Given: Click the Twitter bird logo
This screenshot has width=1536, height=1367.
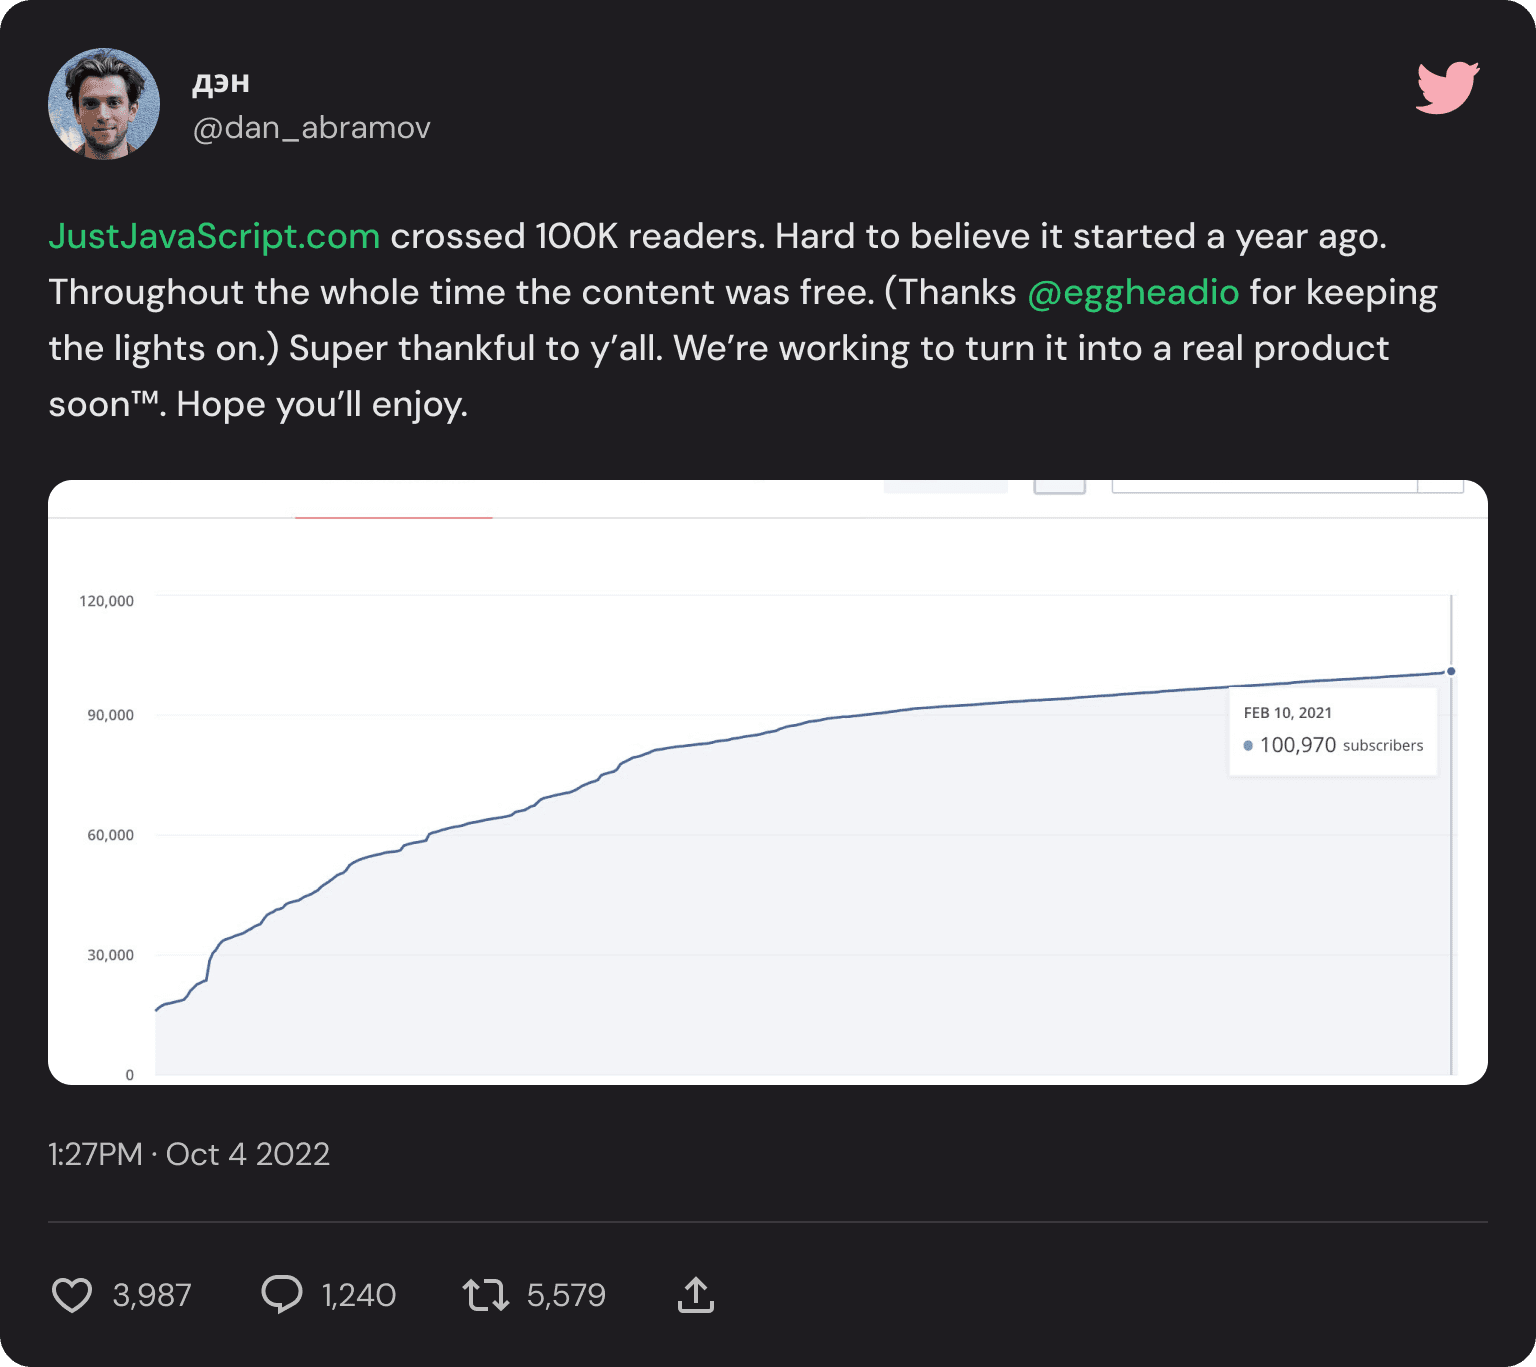Looking at the screenshot, I should click(x=1447, y=88).
